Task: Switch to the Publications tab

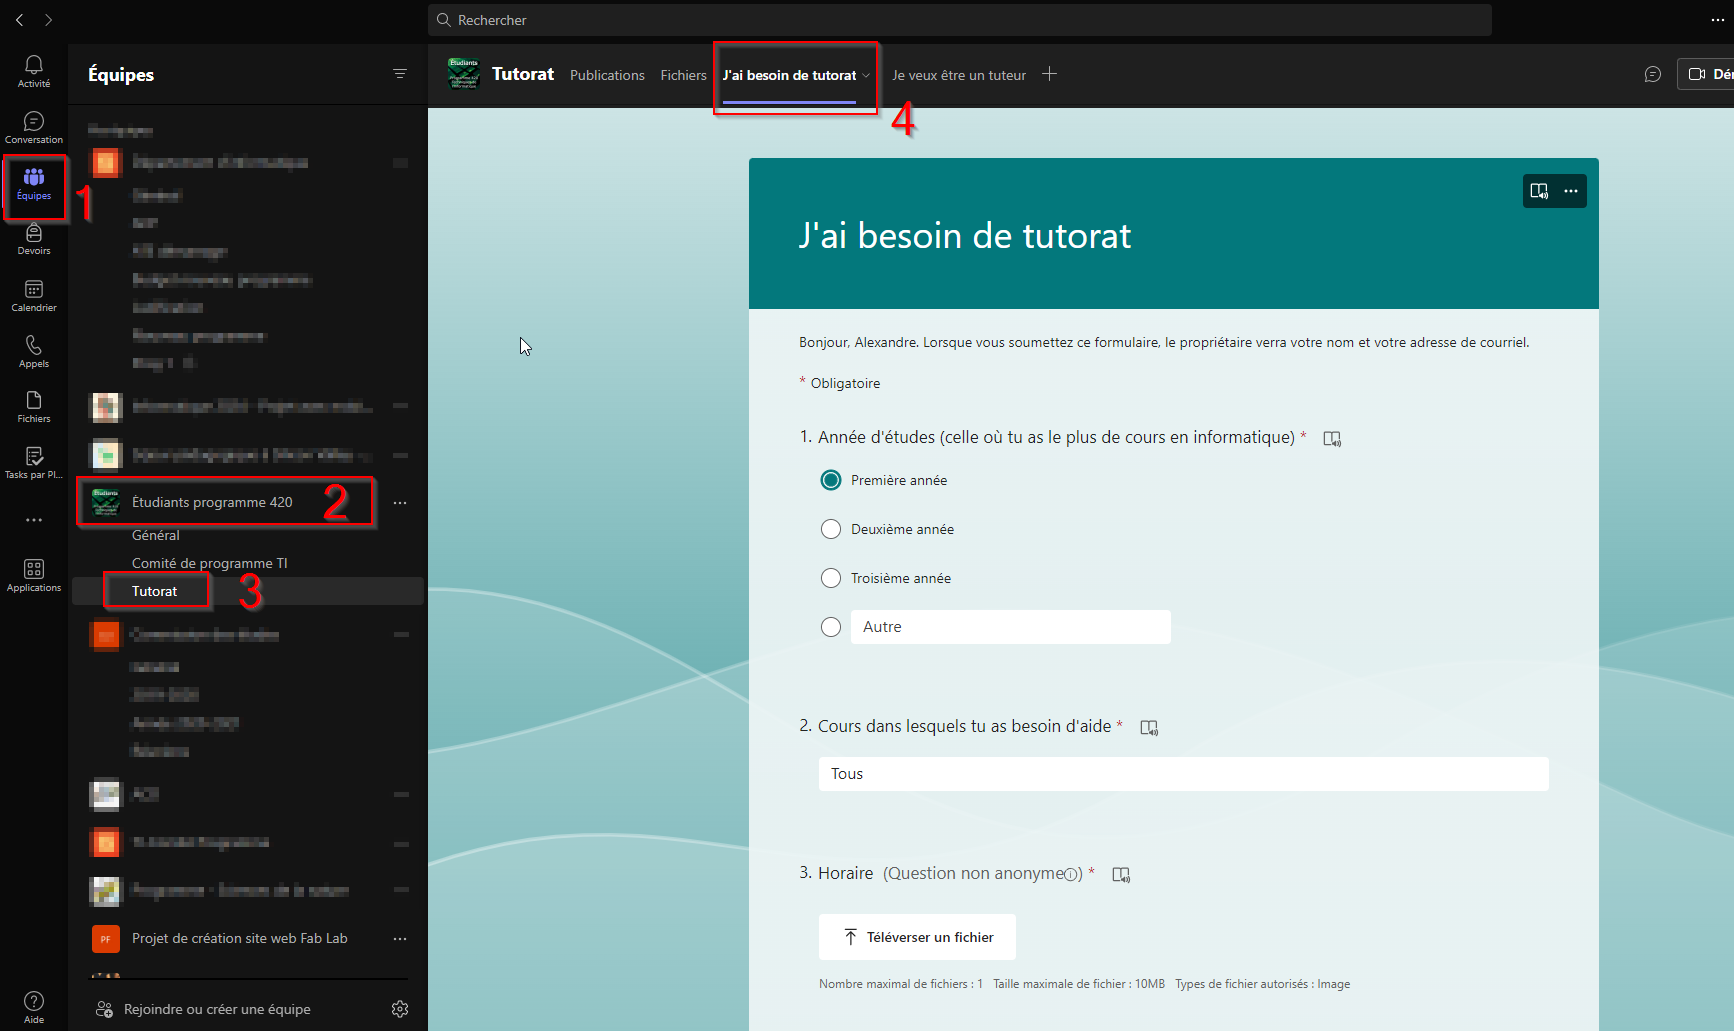Action: (x=607, y=75)
